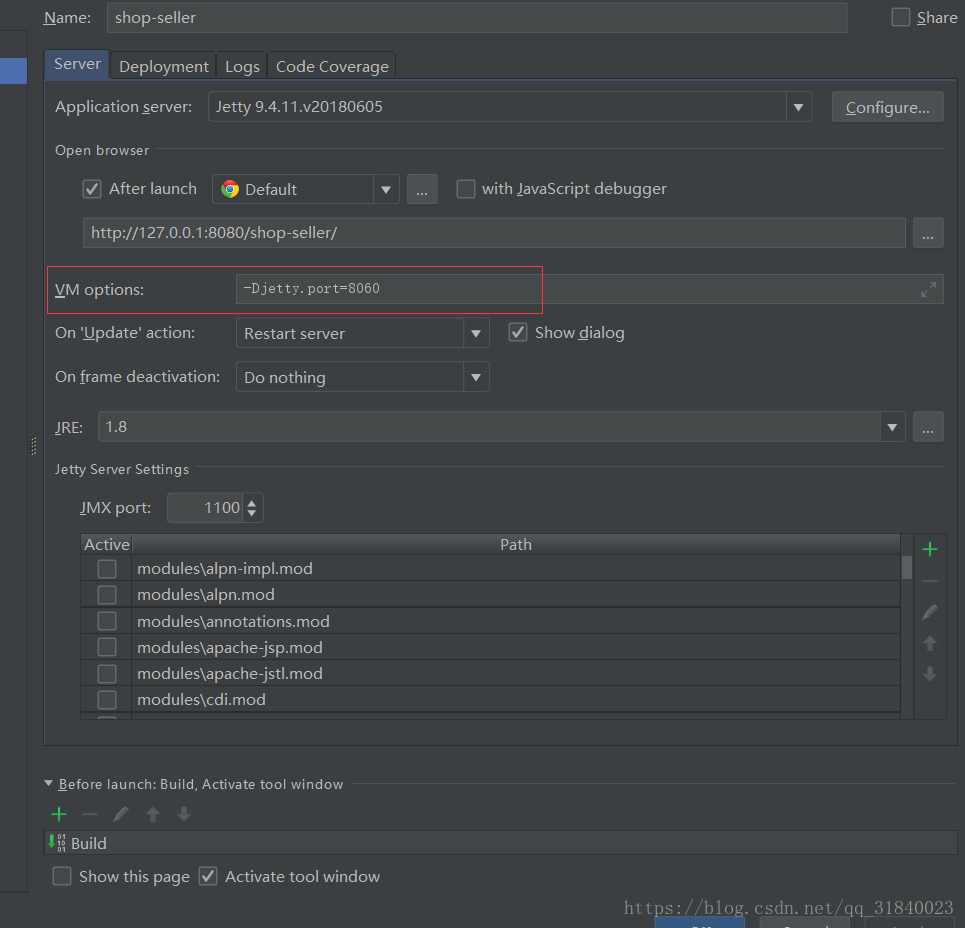Open On frame deactivation dropdown
965x928 pixels.
[x=476, y=377]
